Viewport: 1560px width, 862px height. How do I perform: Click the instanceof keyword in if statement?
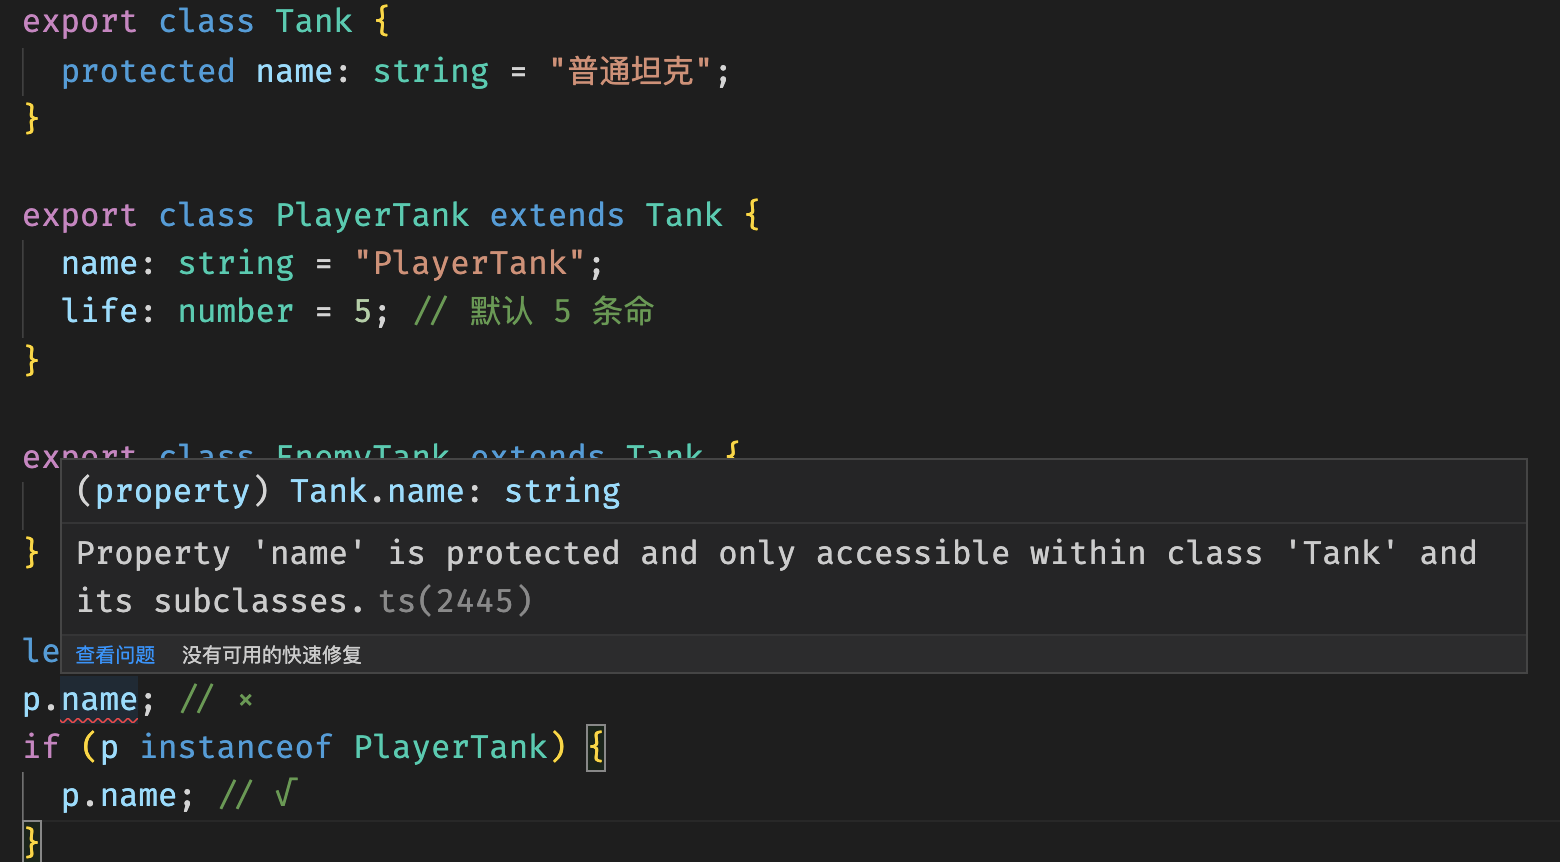pos(236,747)
